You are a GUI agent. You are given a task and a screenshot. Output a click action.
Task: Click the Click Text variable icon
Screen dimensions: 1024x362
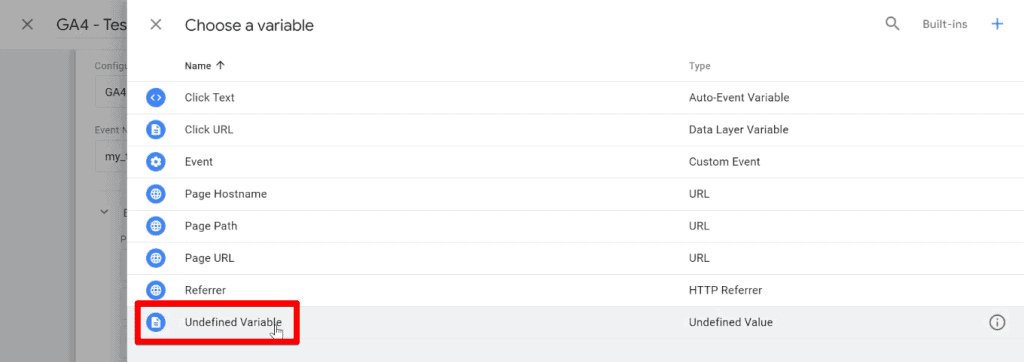(x=155, y=97)
